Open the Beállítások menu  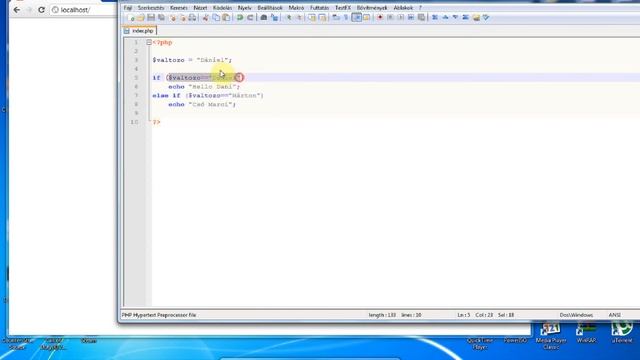[x=270, y=8]
